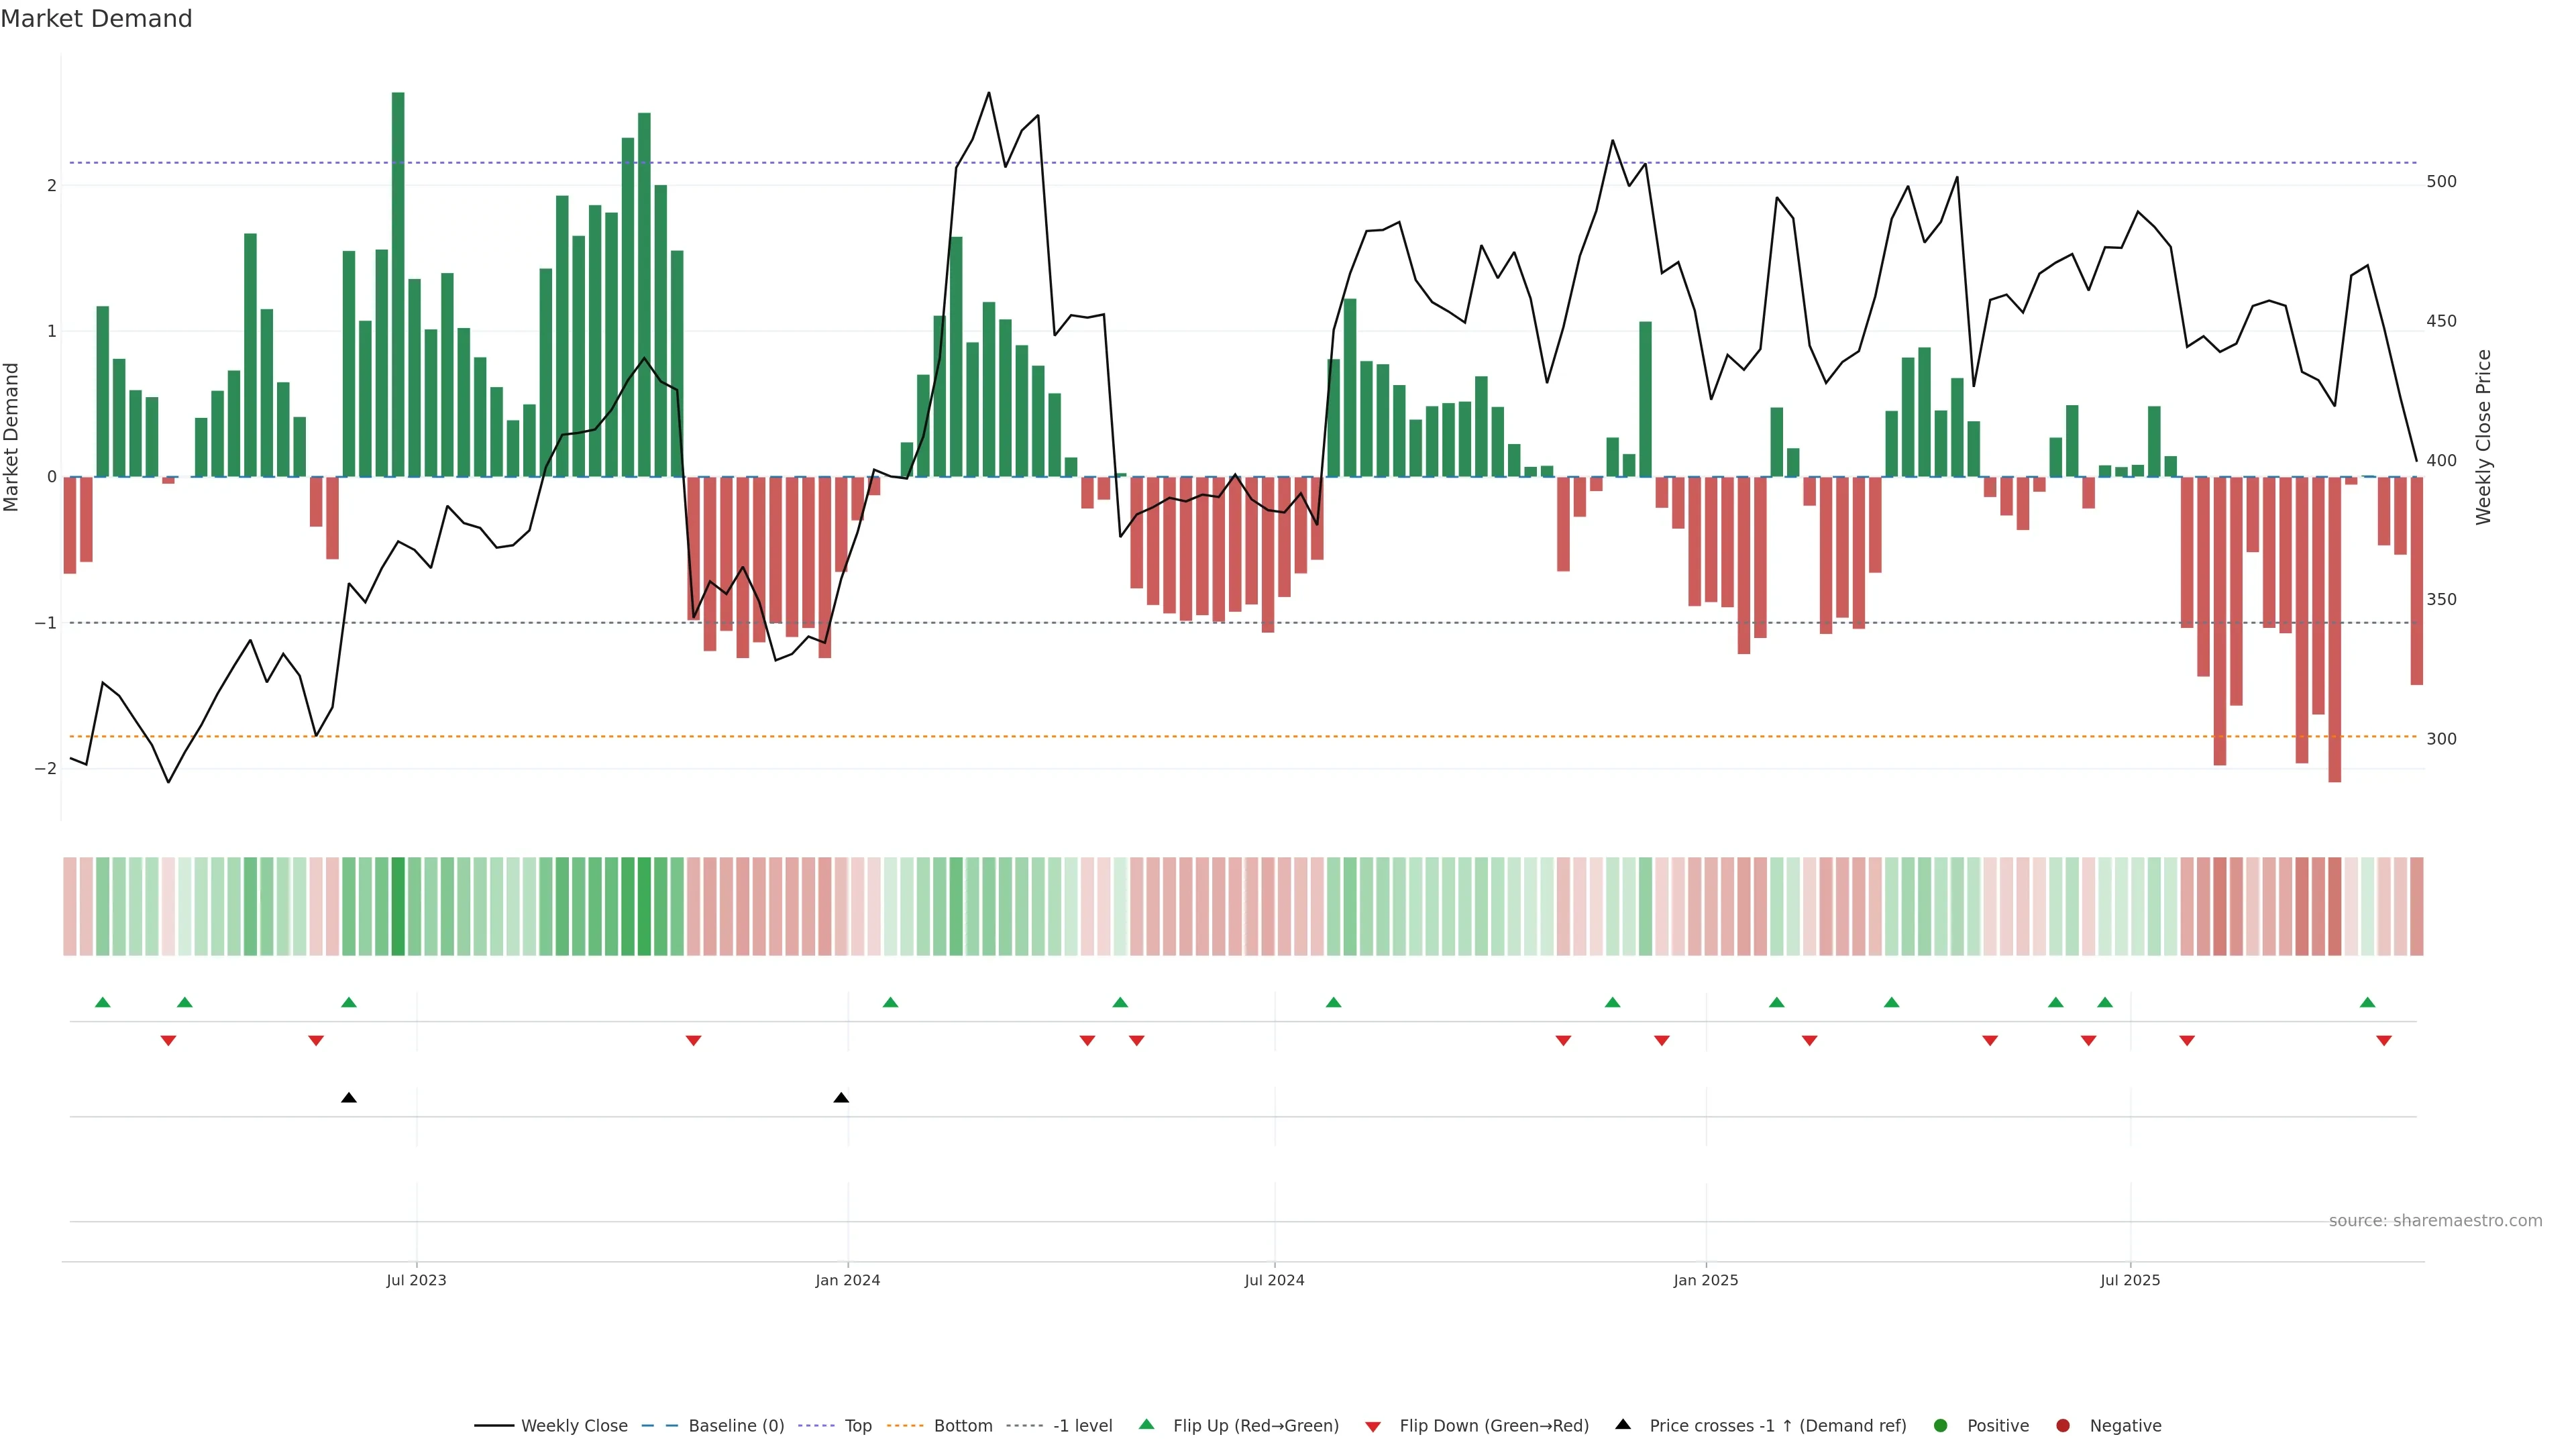Screen dimensions: 2576x1449
Task: Click the darkest green heatmap cell
Action: (x=398, y=906)
